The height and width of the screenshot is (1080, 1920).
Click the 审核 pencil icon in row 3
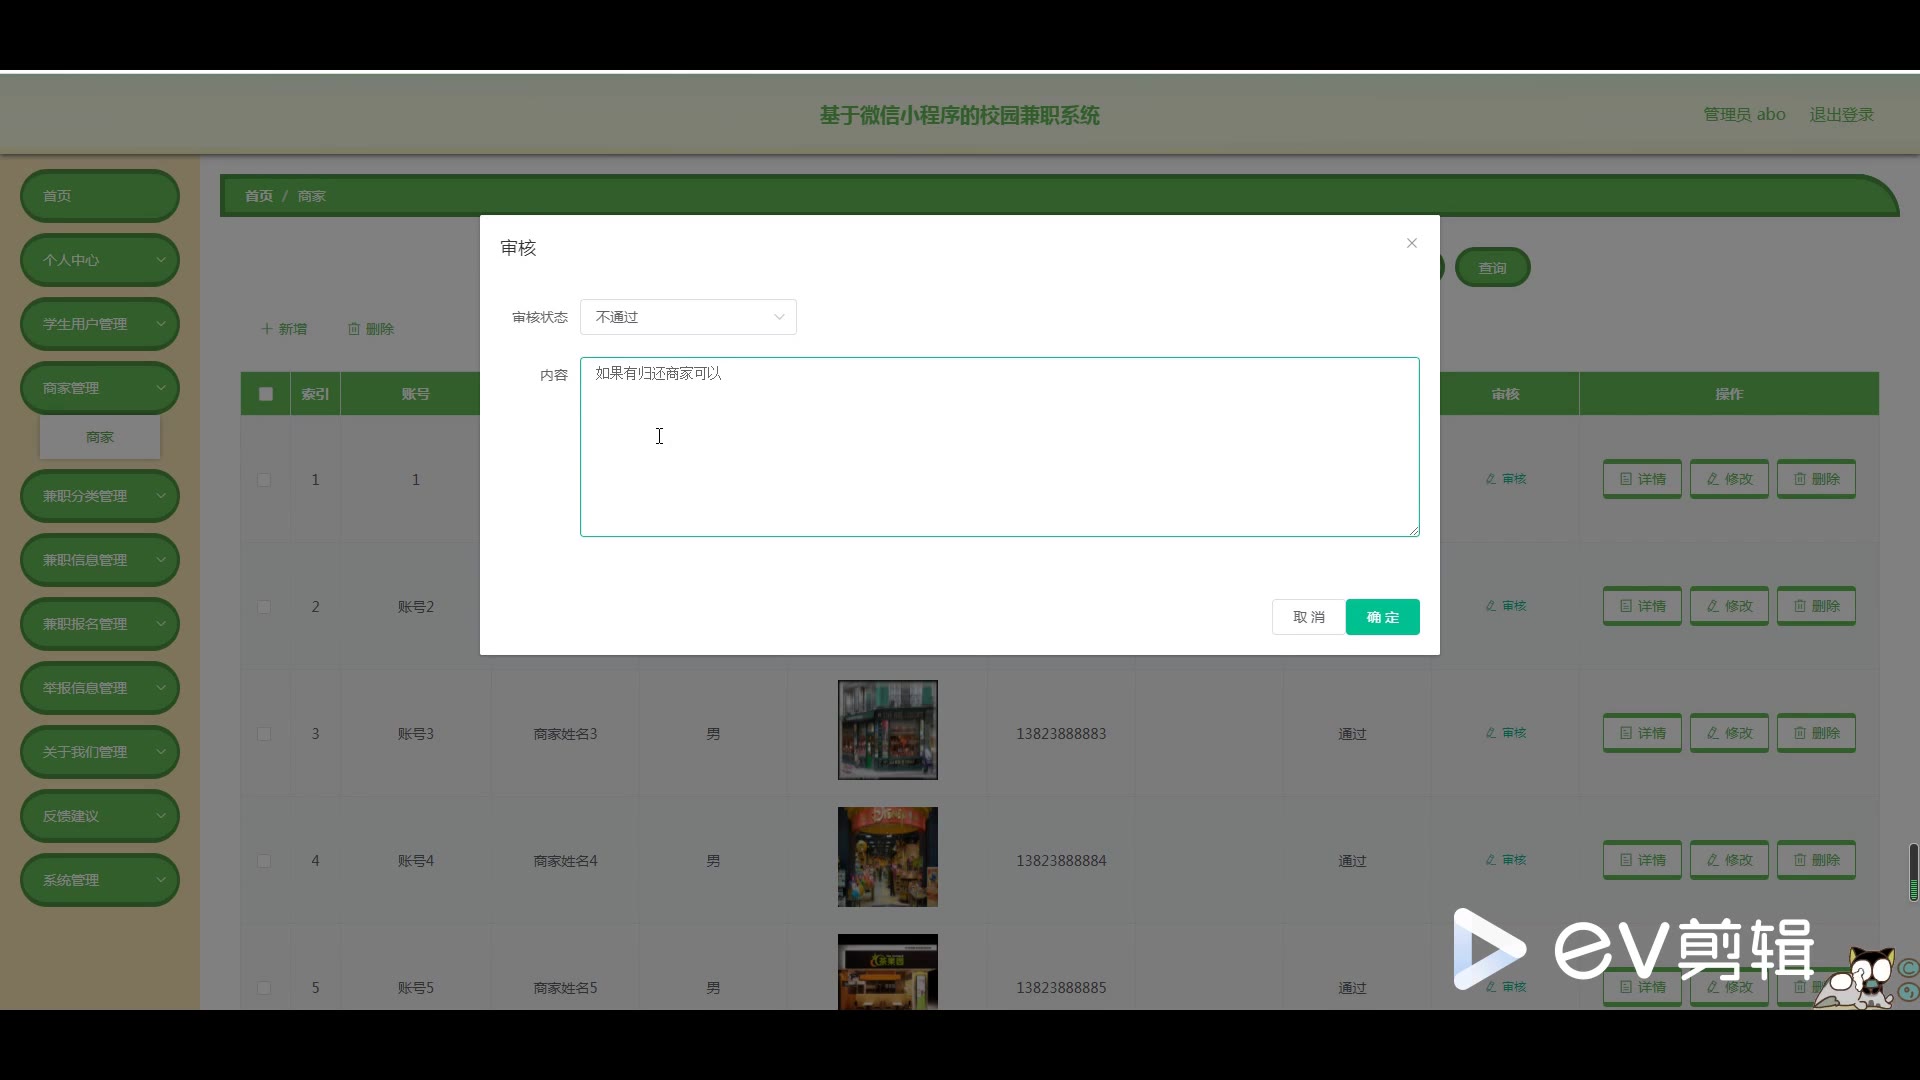pyautogui.click(x=1491, y=733)
